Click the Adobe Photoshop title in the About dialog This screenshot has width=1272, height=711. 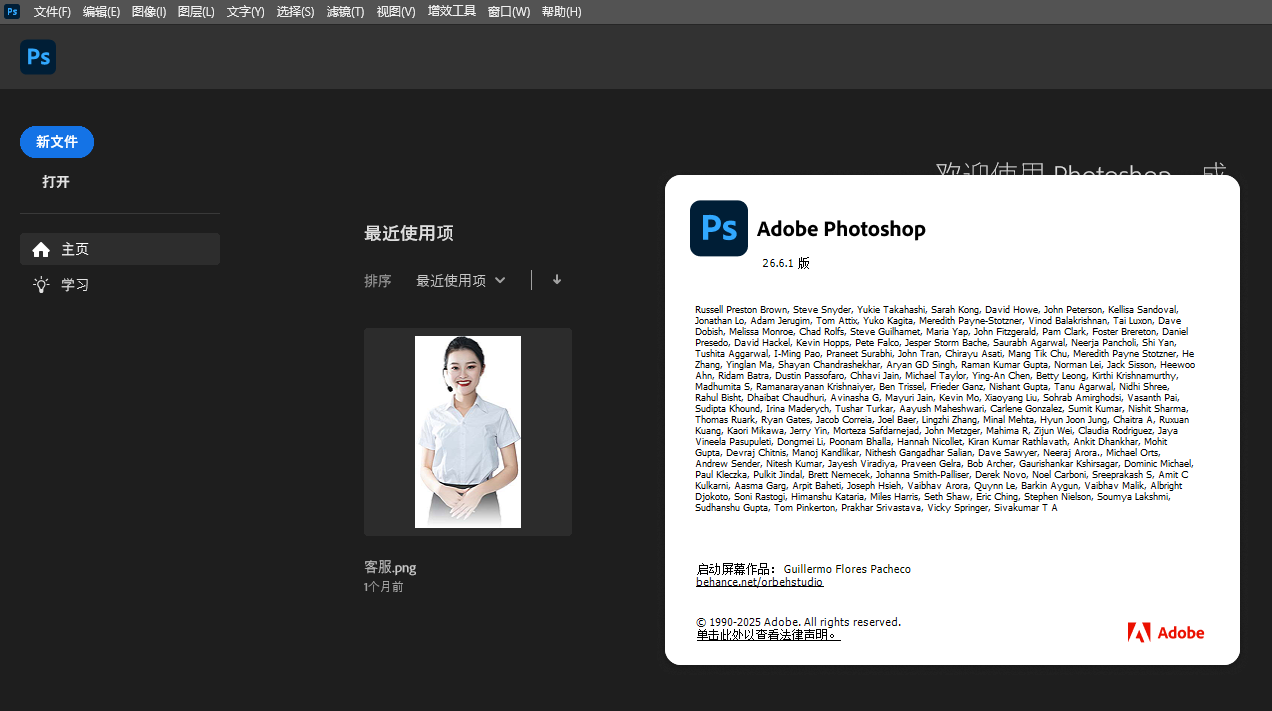pyautogui.click(x=841, y=229)
